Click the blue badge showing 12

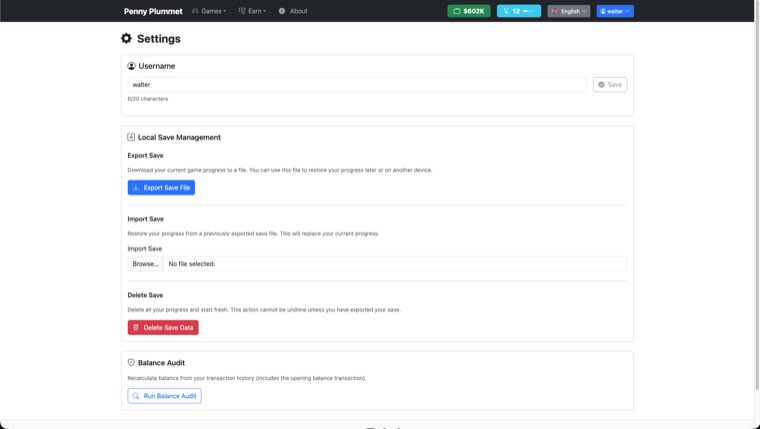pyautogui.click(x=518, y=11)
